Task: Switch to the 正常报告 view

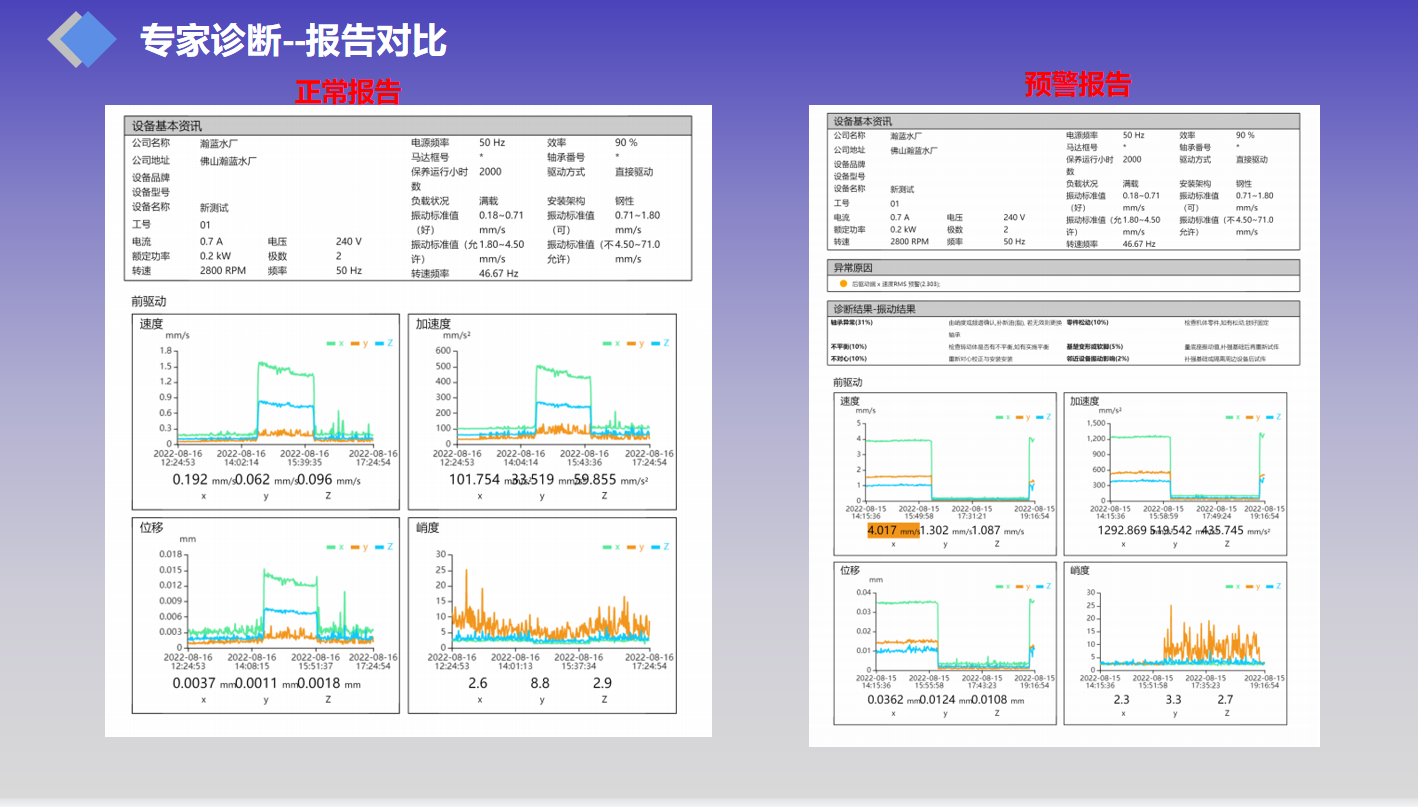Action: pyautogui.click(x=349, y=90)
